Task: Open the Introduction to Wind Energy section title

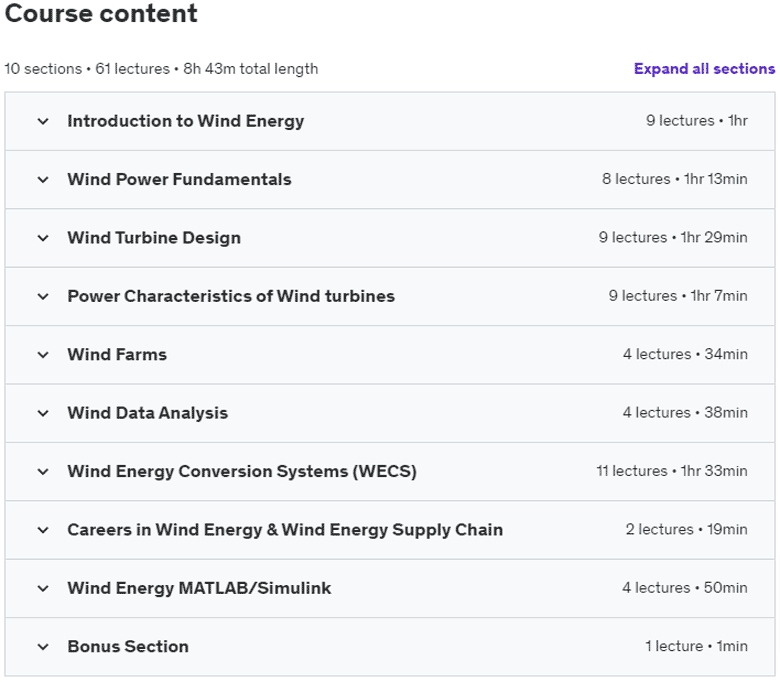Action: pos(186,121)
